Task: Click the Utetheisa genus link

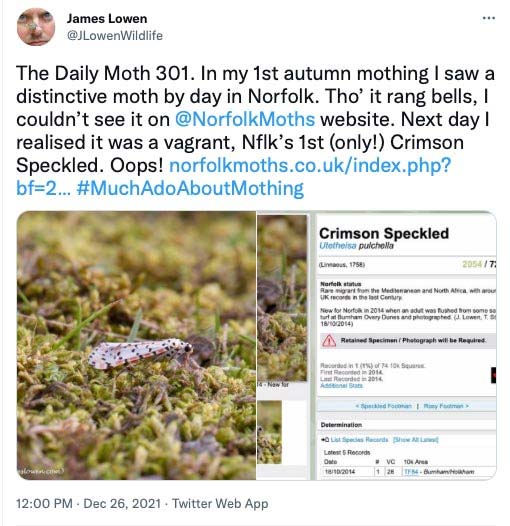Action: pyautogui.click(x=338, y=246)
